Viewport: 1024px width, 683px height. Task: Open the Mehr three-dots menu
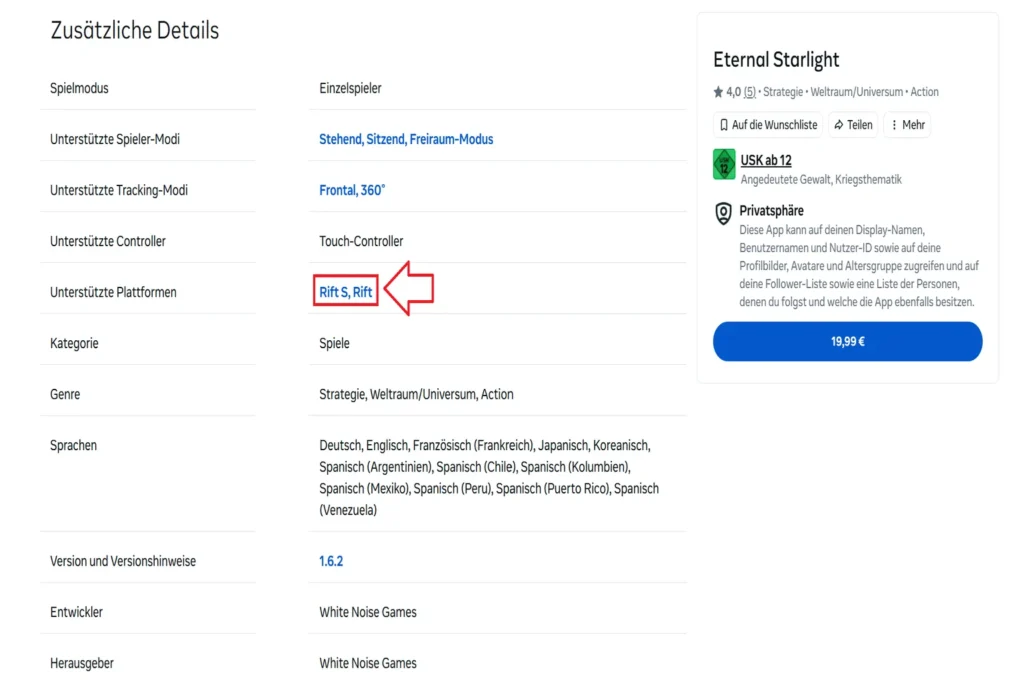tap(907, 125)
